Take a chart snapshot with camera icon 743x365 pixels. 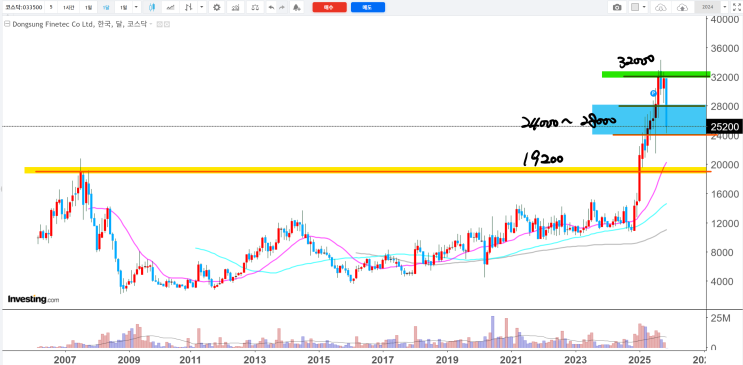coord(617,8)
